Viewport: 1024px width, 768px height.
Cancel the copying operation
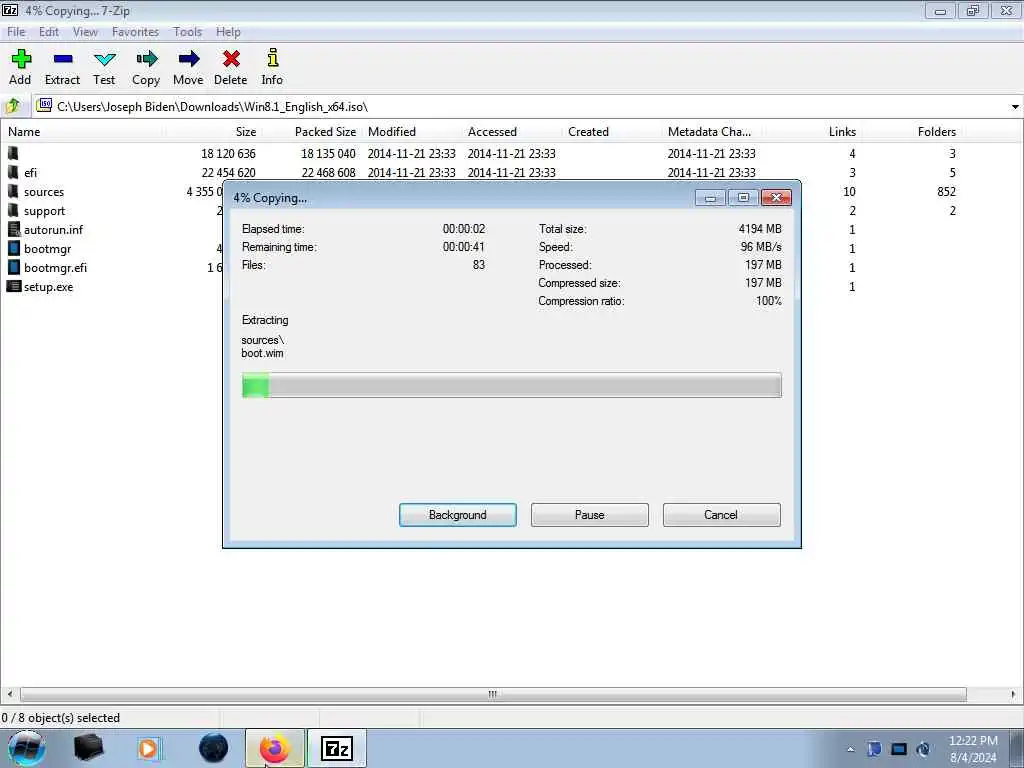pyautogui.click(x=721, y=515)
